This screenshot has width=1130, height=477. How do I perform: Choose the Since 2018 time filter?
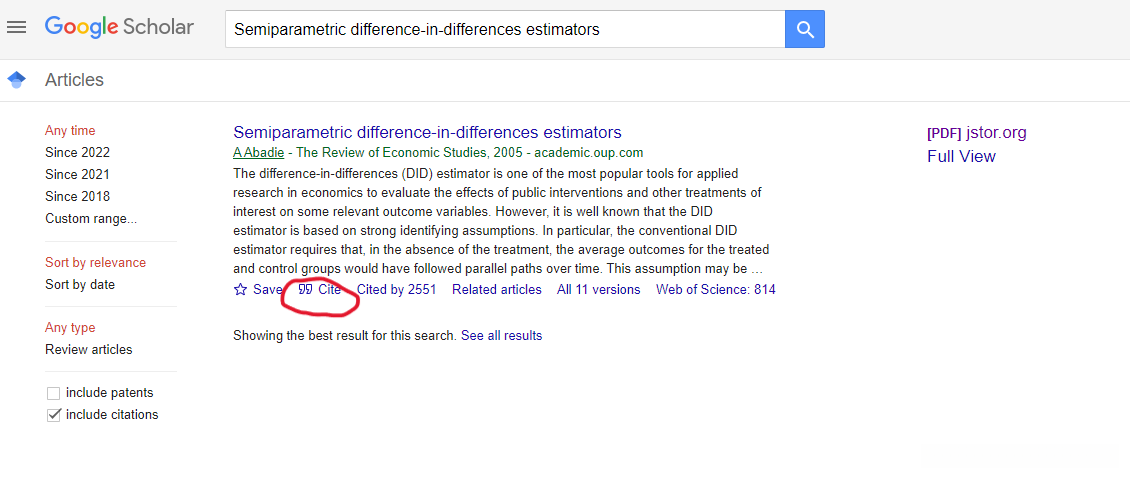[77, 196]
